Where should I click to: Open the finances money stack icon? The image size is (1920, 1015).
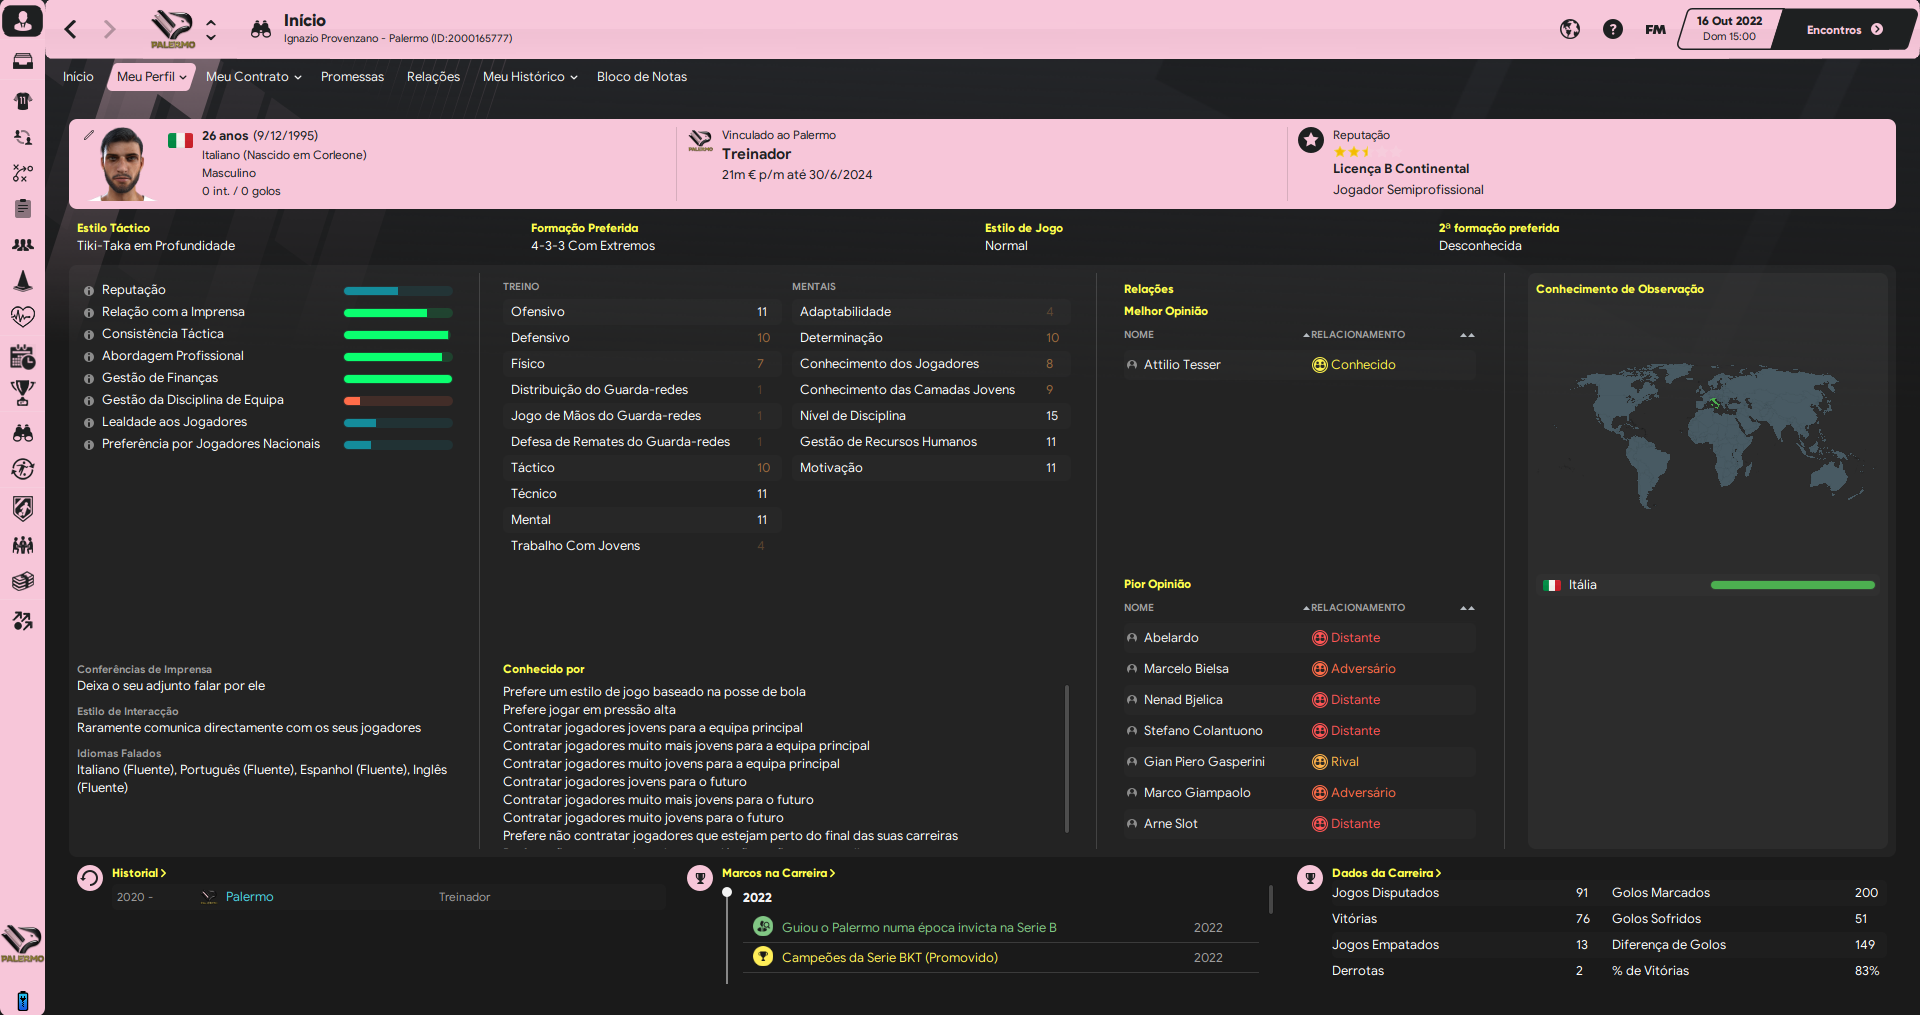click(22, 582)
